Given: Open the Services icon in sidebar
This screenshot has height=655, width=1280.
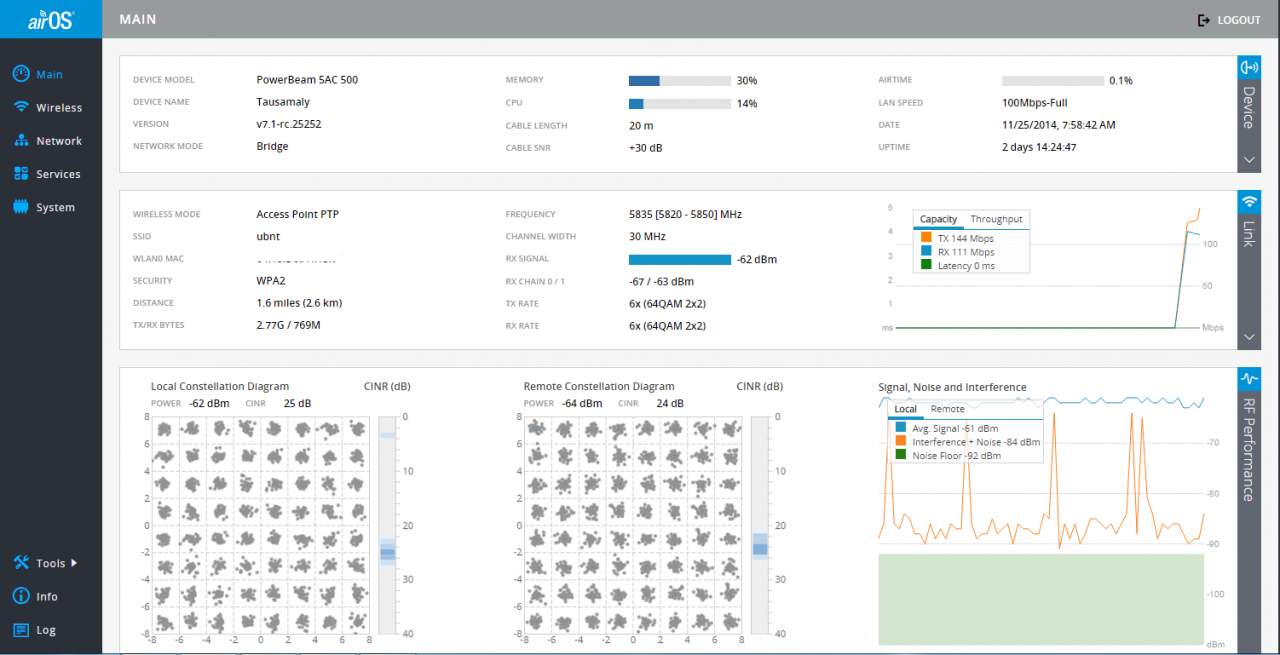Looking at the screenshot, I should 20,174.
